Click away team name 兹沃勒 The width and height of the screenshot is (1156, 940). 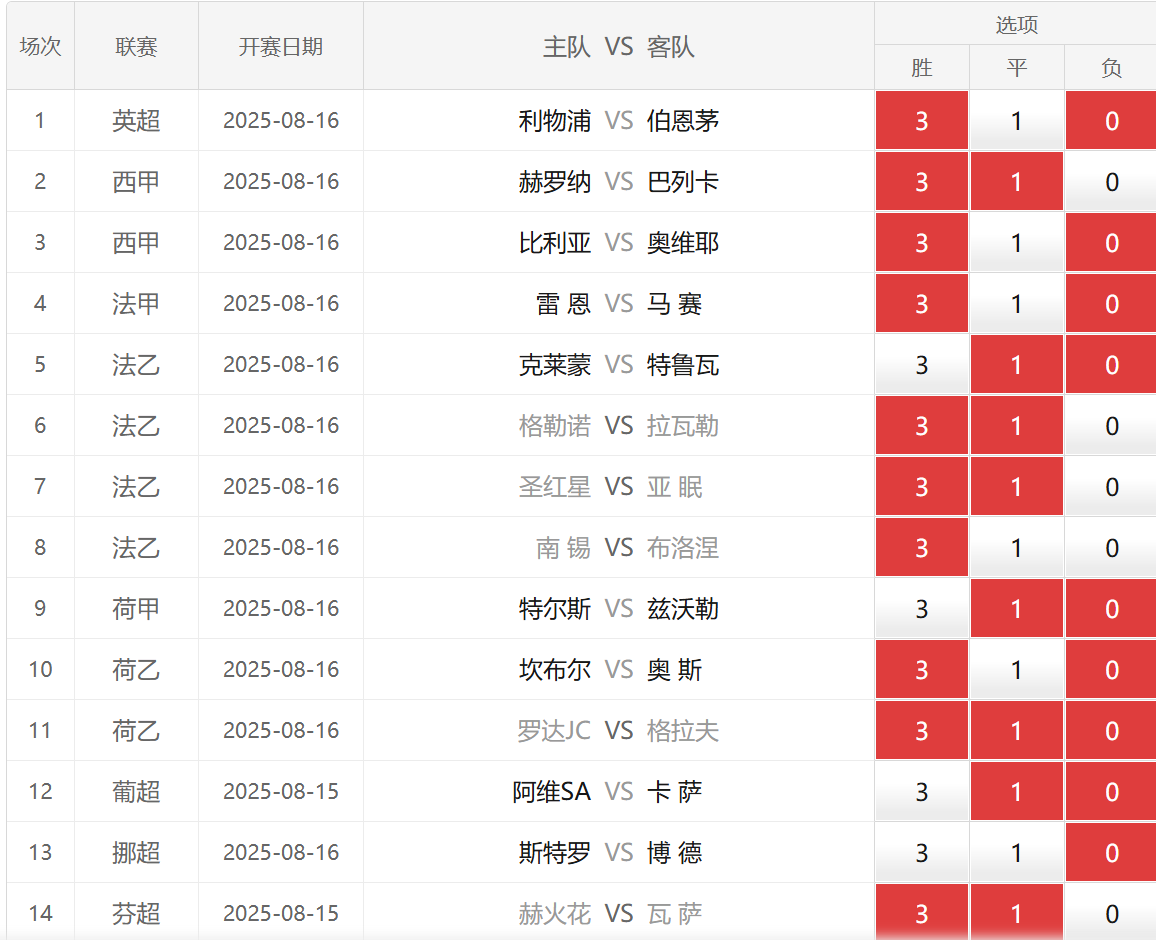(x=683, y=608)
